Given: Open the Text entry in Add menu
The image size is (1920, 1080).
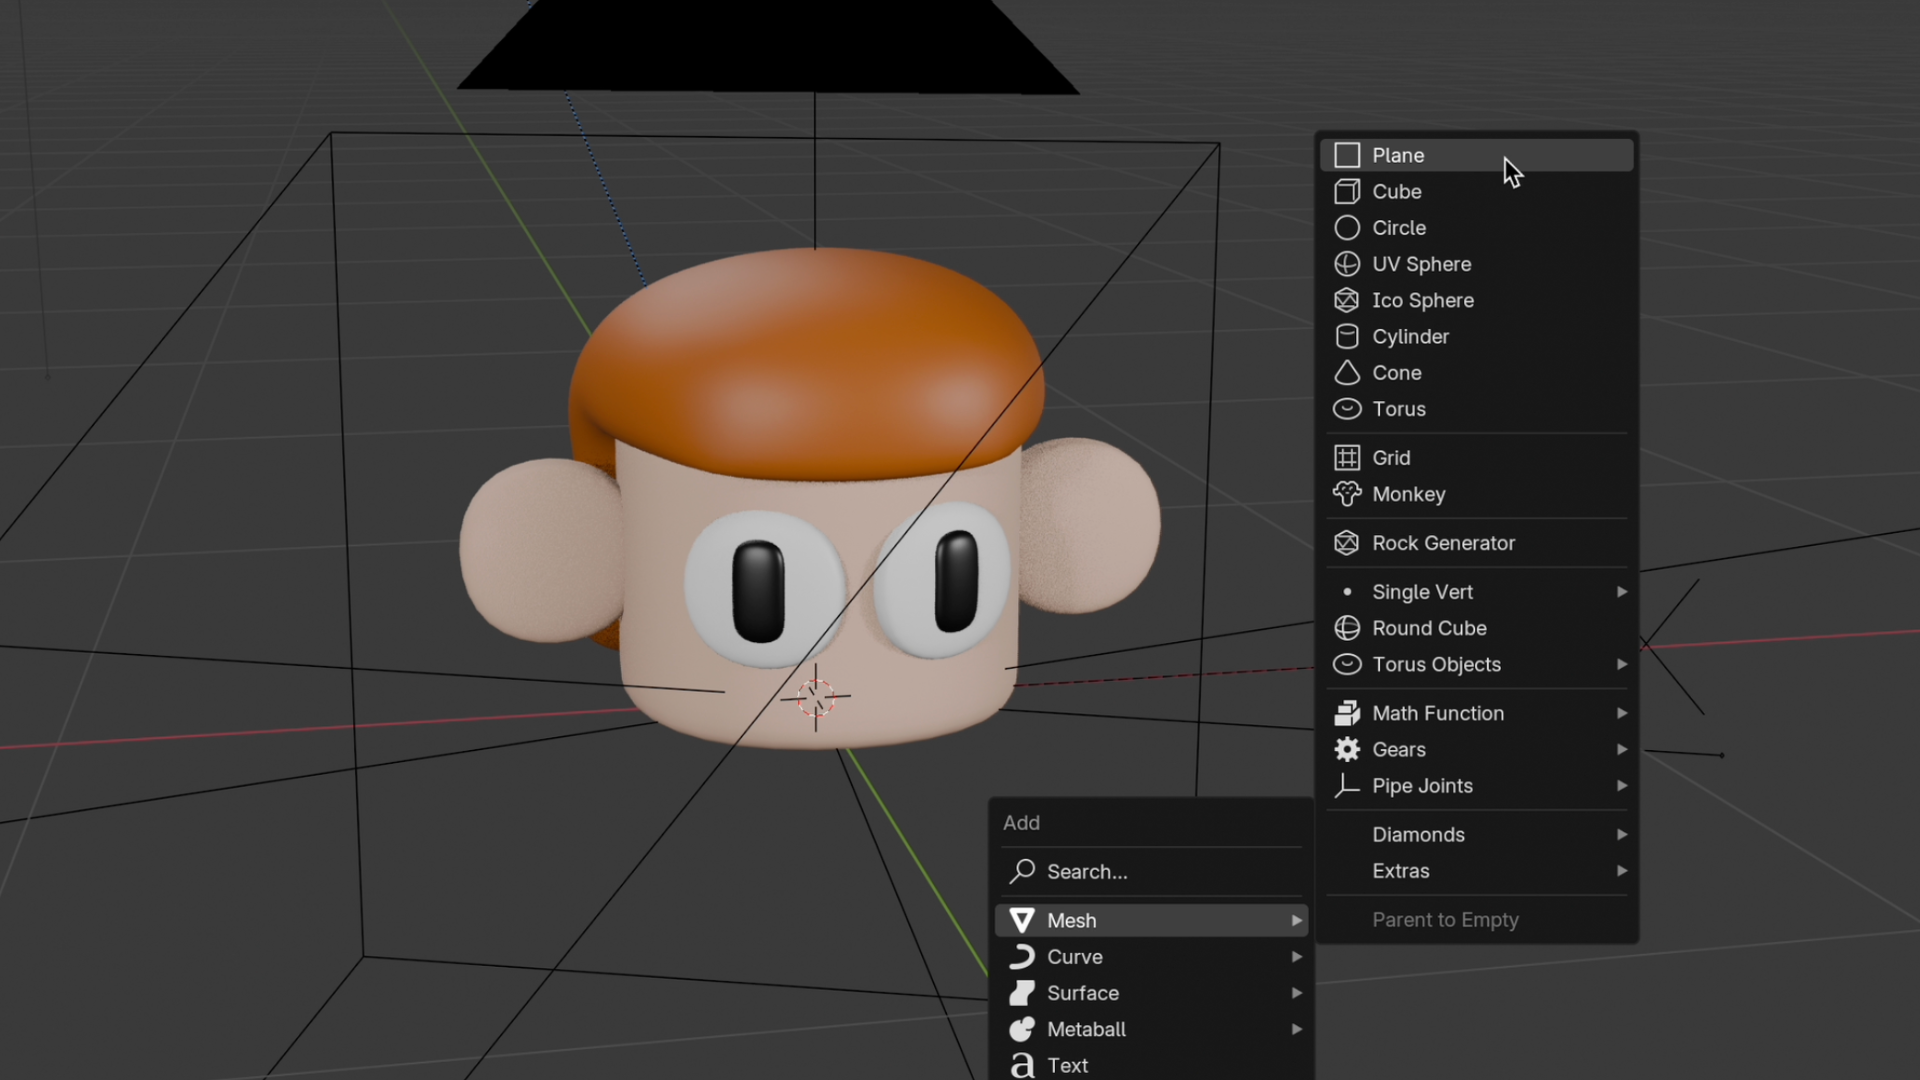Looking at the screenshot, I should (x=1152, y=1066).
